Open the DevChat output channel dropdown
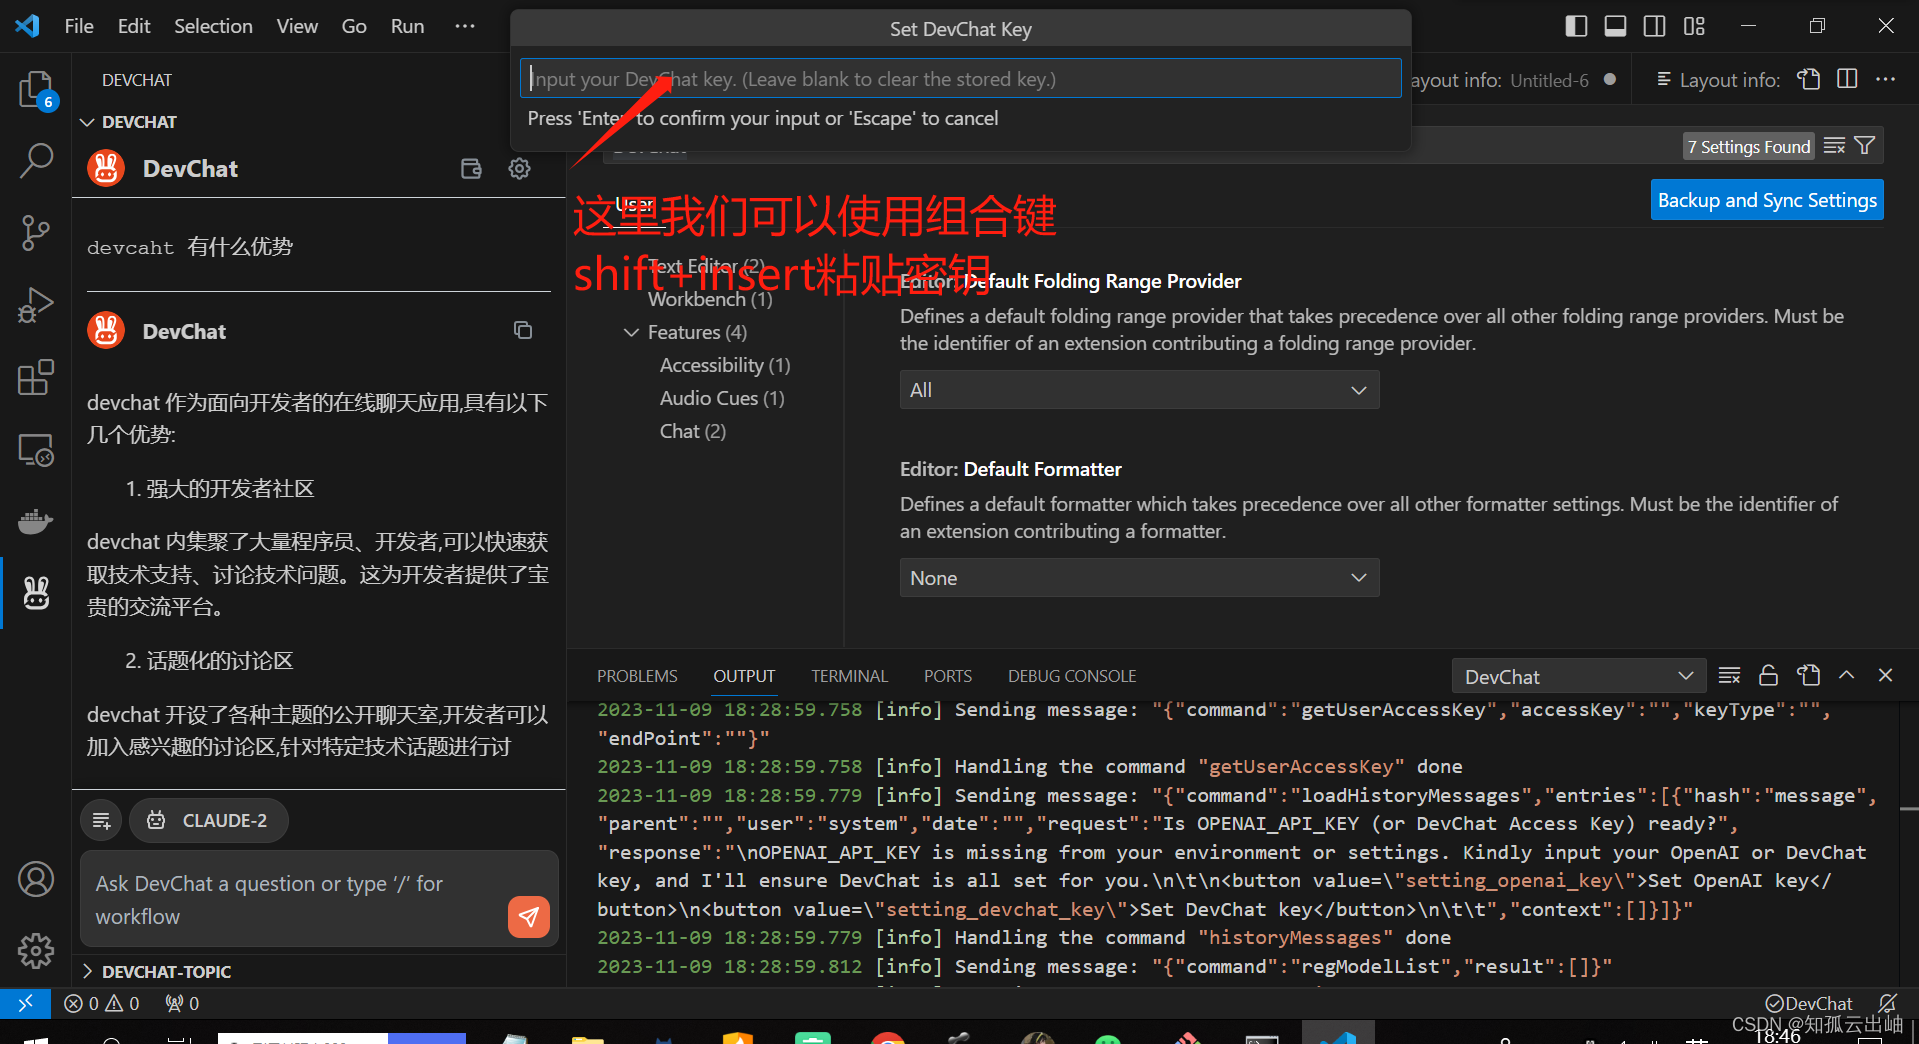Viewport: 1919px width, 1044px height. [x=1578, y=676]
